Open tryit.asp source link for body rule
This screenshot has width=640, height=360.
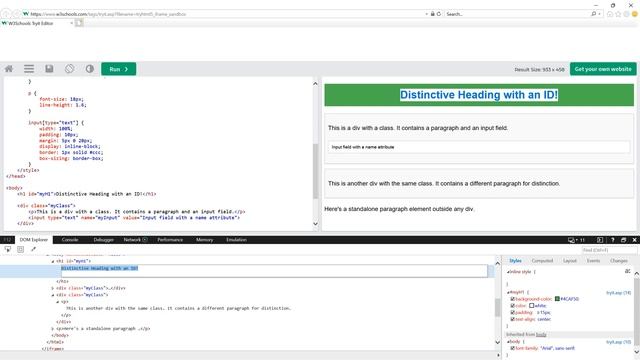pos(618,342)
